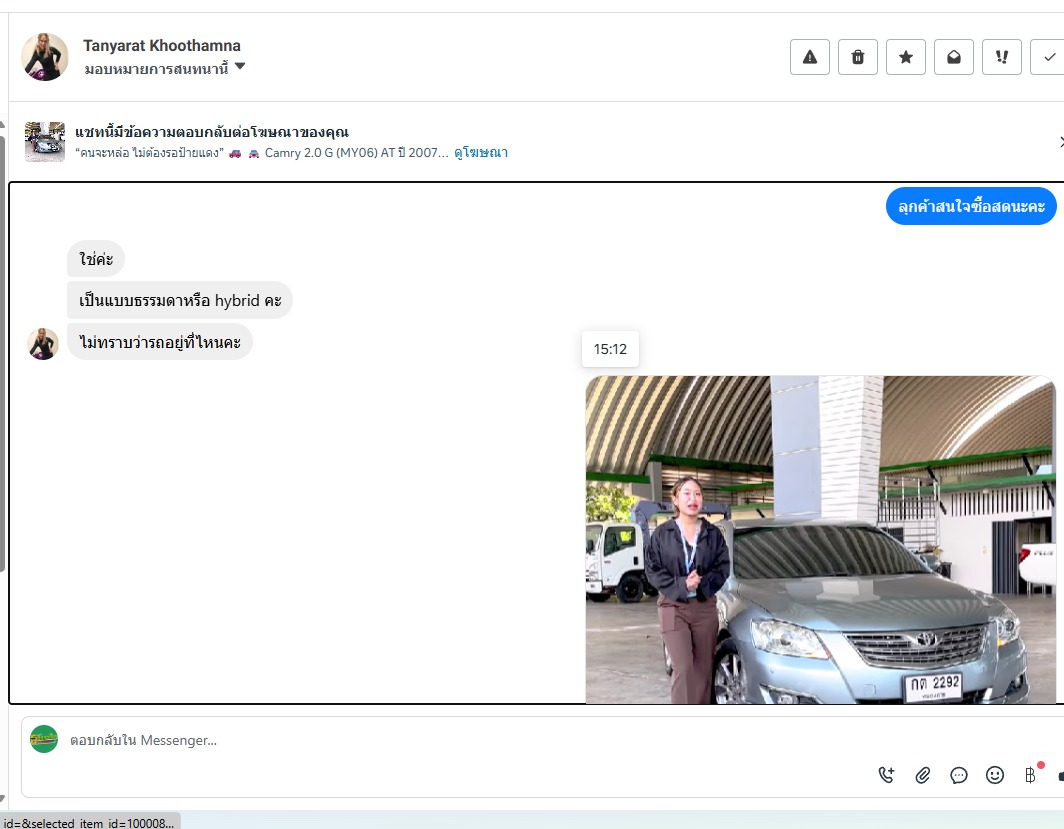Screen dimensions: 1064x829
Task: Click the 15:12 timestamp tooltip
Action: pos(610,349)
